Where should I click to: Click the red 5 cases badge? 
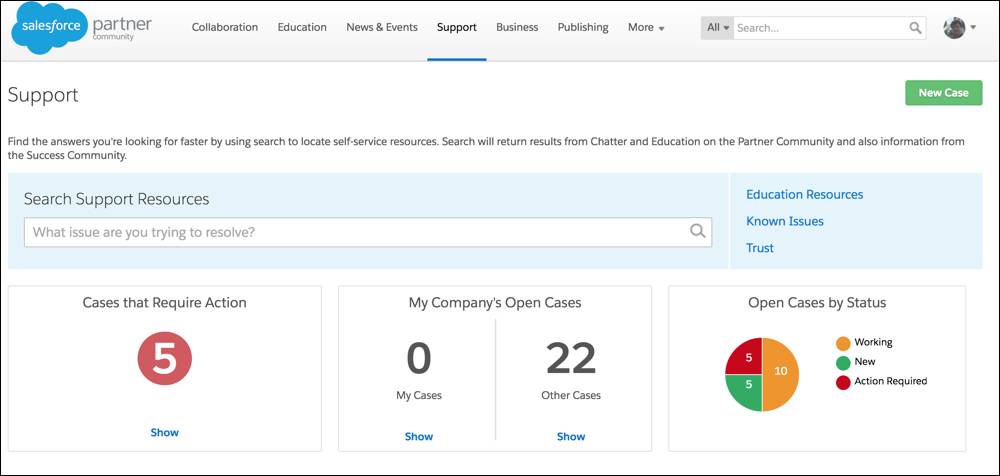(x=165, y=358)
